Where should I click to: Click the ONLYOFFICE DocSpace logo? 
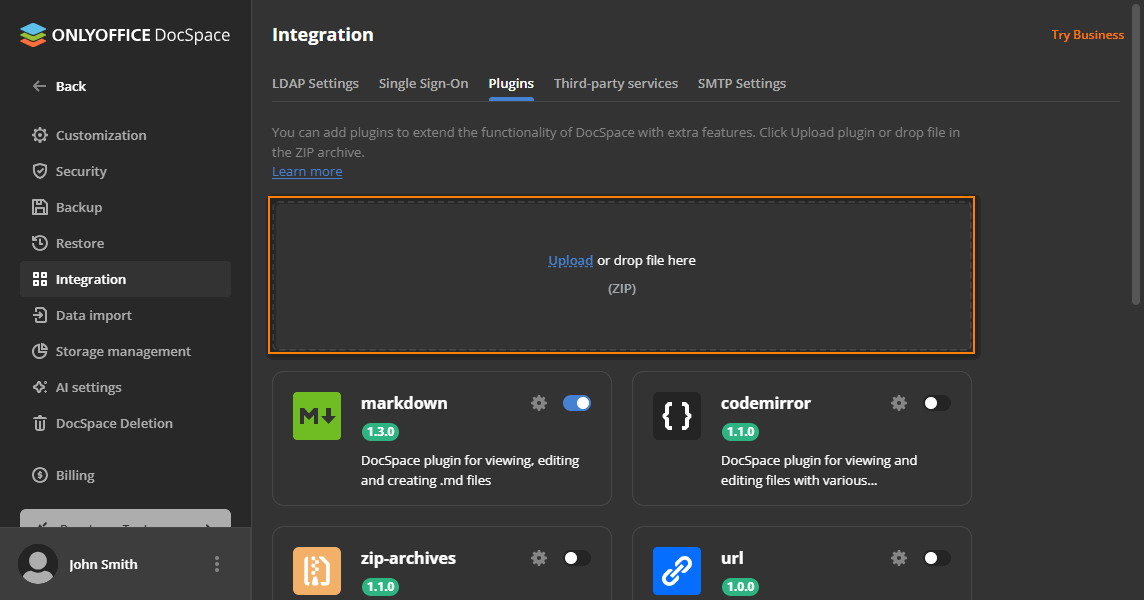tap(125, 35)
